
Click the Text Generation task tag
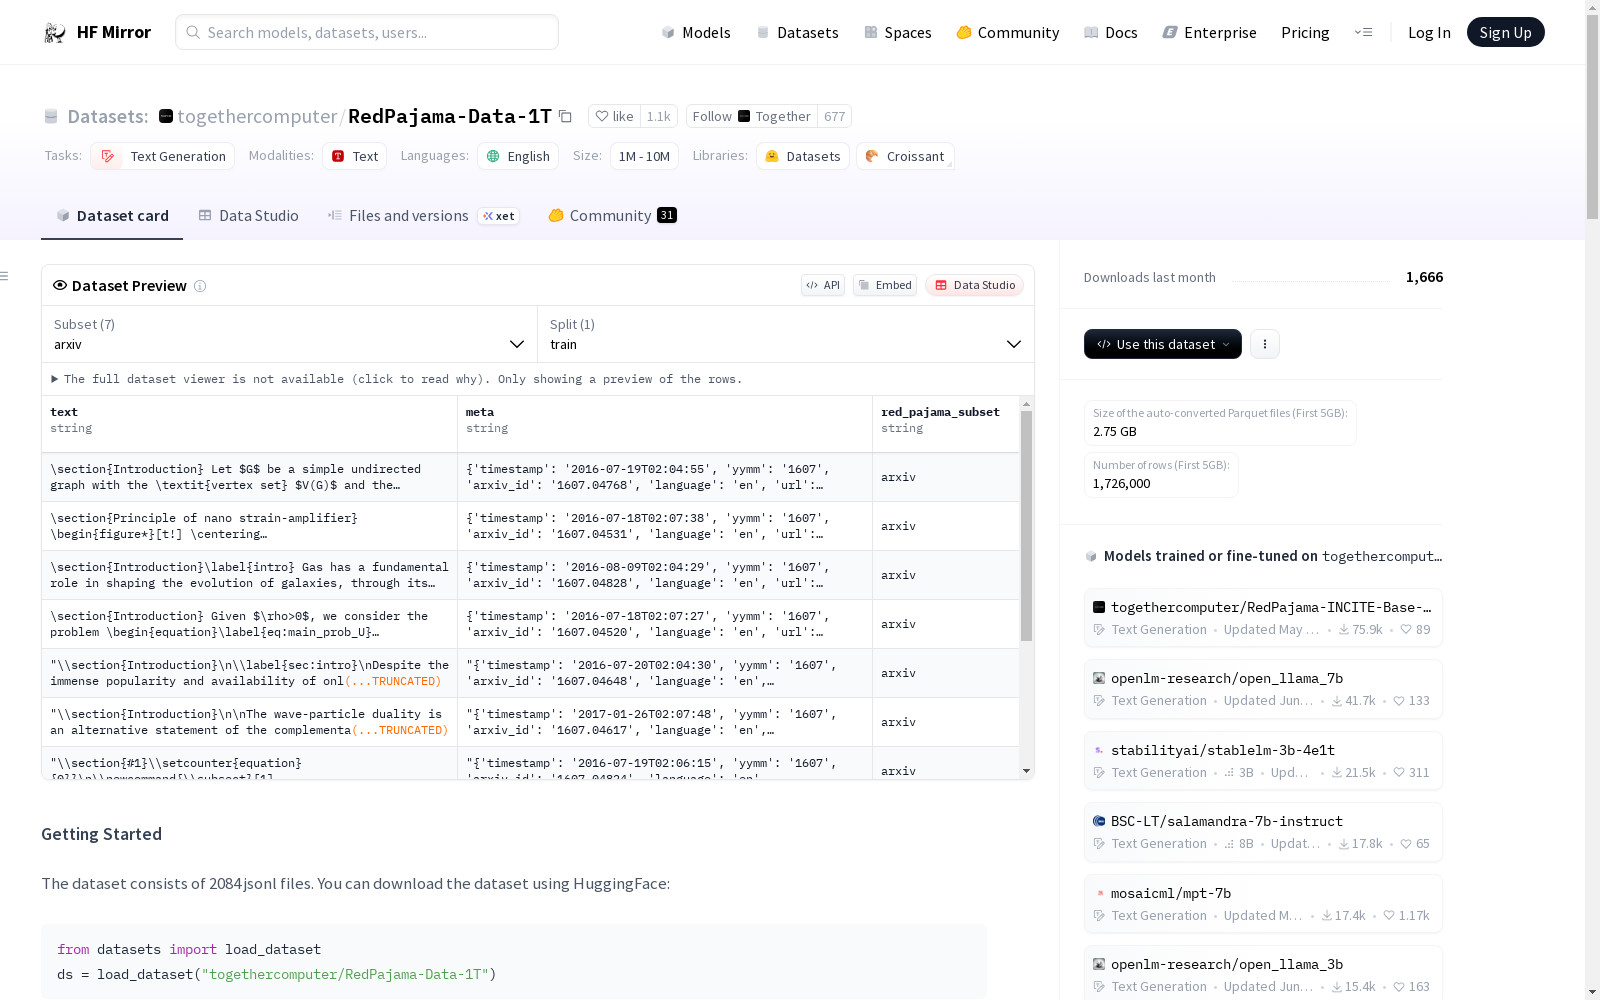coord(163,156)
